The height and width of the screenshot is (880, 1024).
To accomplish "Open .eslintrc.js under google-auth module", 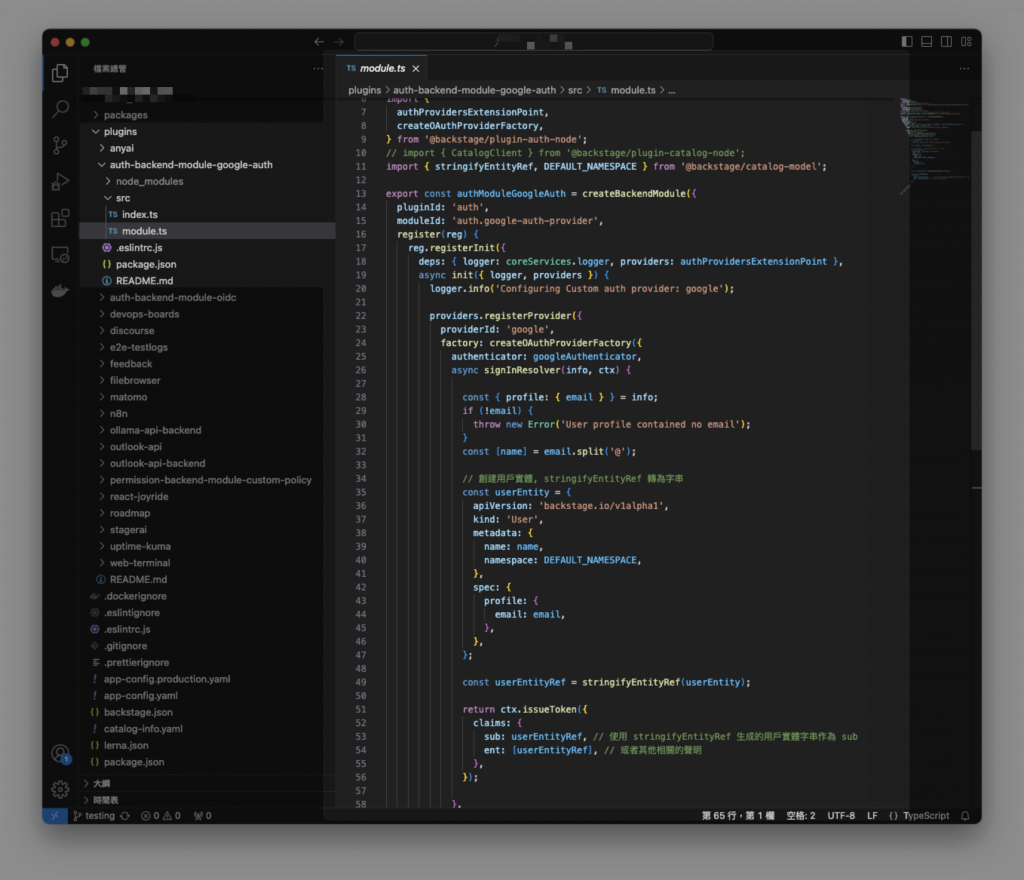I will coord(208,247).
